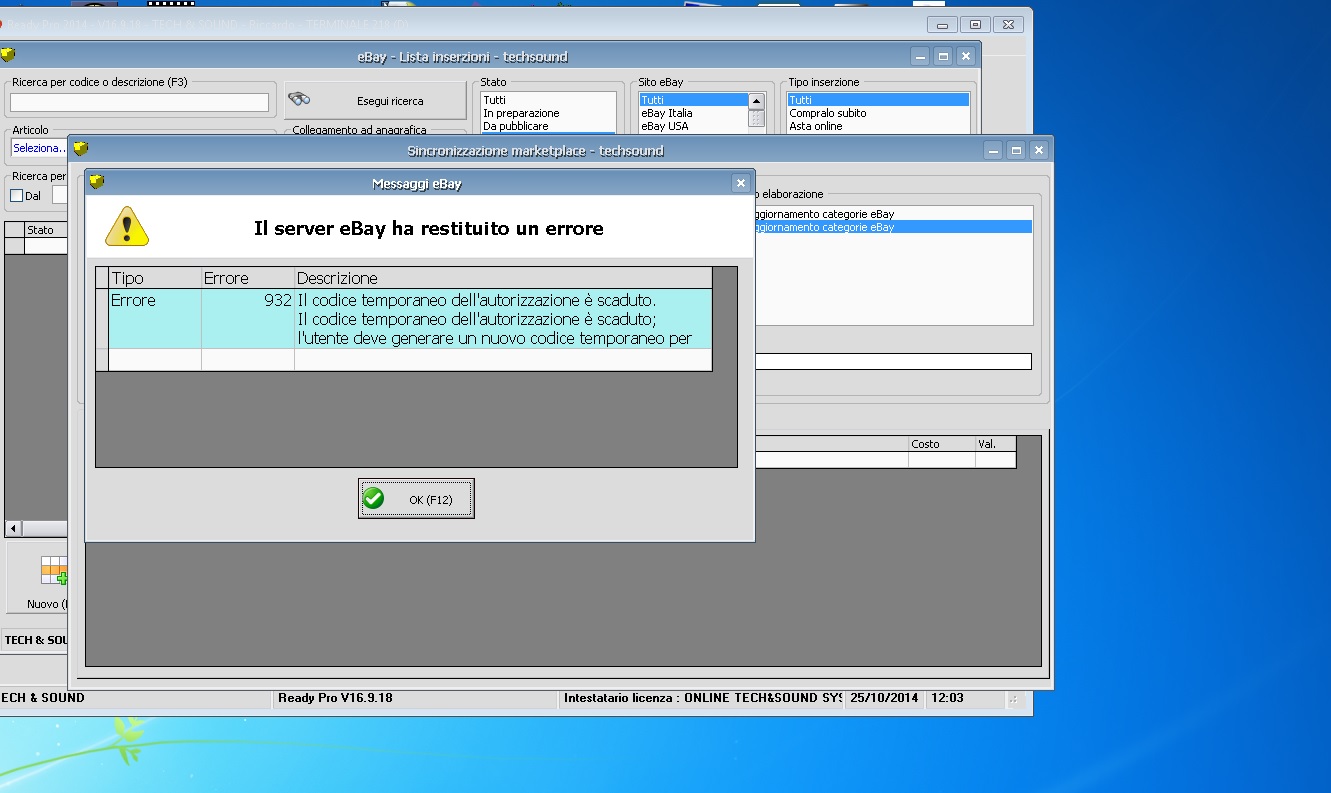Viewport: 1331px width, 793px height.
Task: Click the time '12:03' in the status bar
Action: pyautogui.click(x=947, y=698)
